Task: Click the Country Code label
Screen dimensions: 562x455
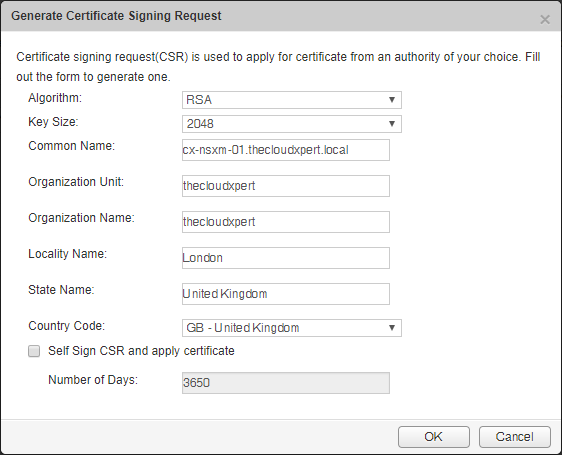Action: pos(66,326)
